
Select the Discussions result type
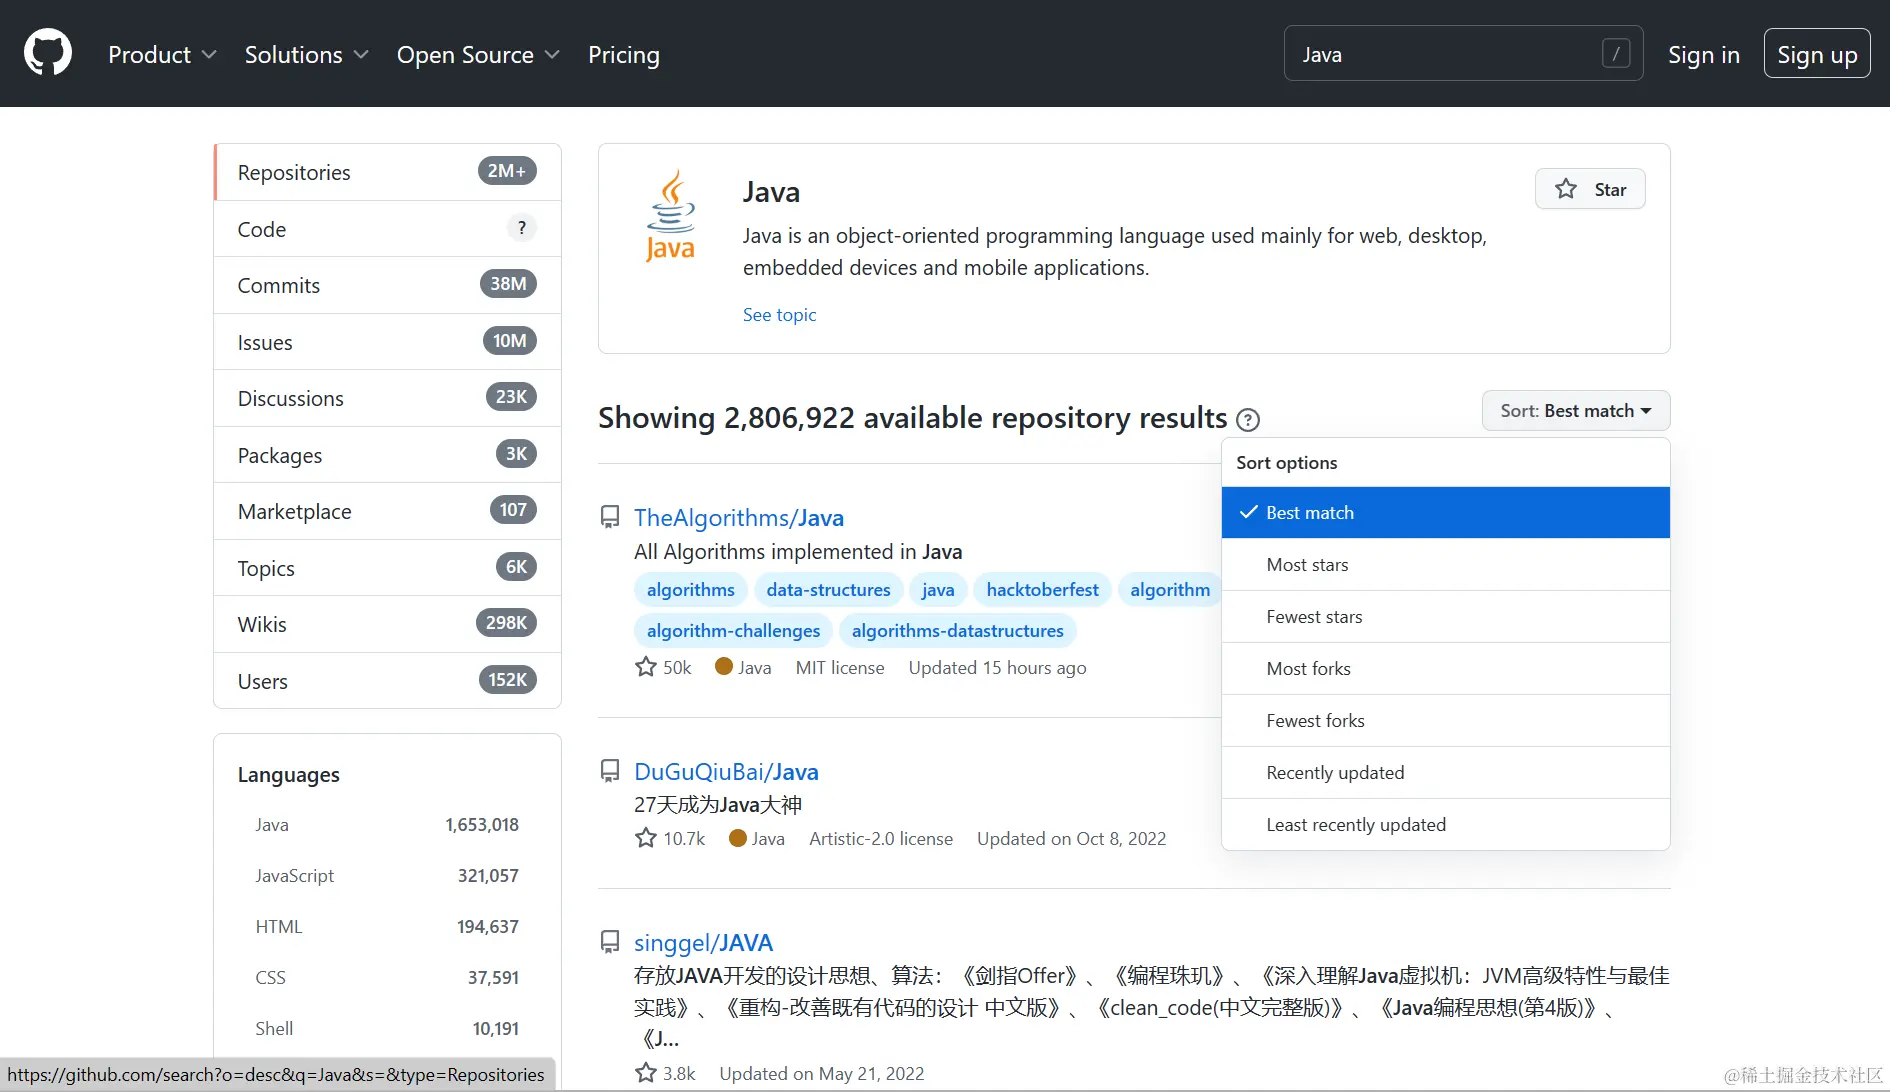coord(387,398)
